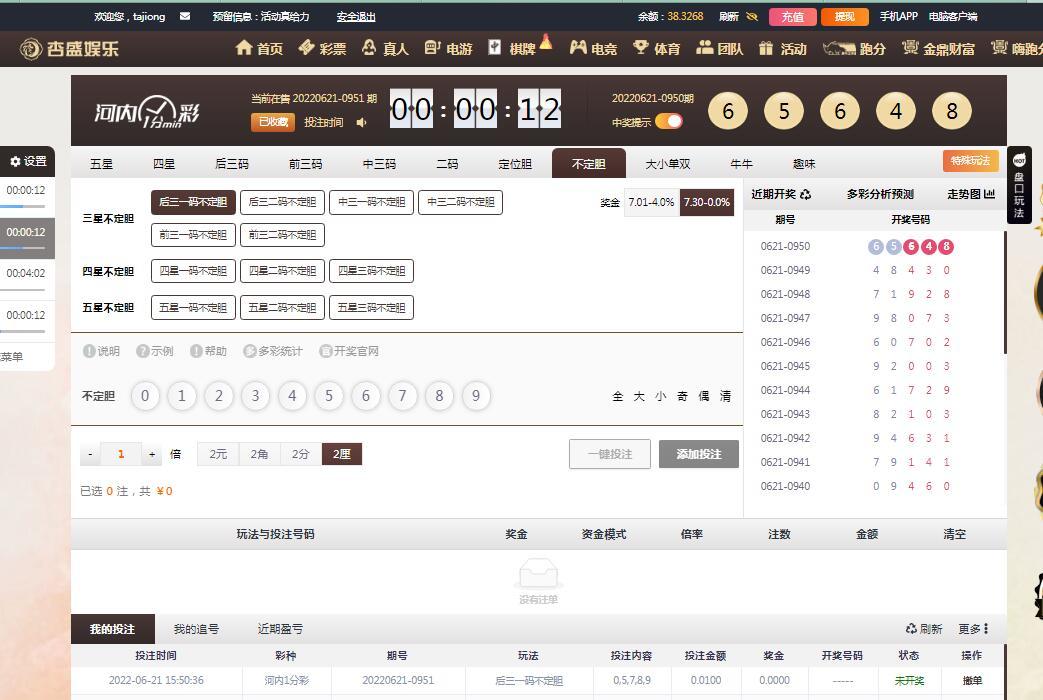The image size is (1043, 700).
Task: Open the 电竞 e-sports menu
Action: (x=593, y=48)
